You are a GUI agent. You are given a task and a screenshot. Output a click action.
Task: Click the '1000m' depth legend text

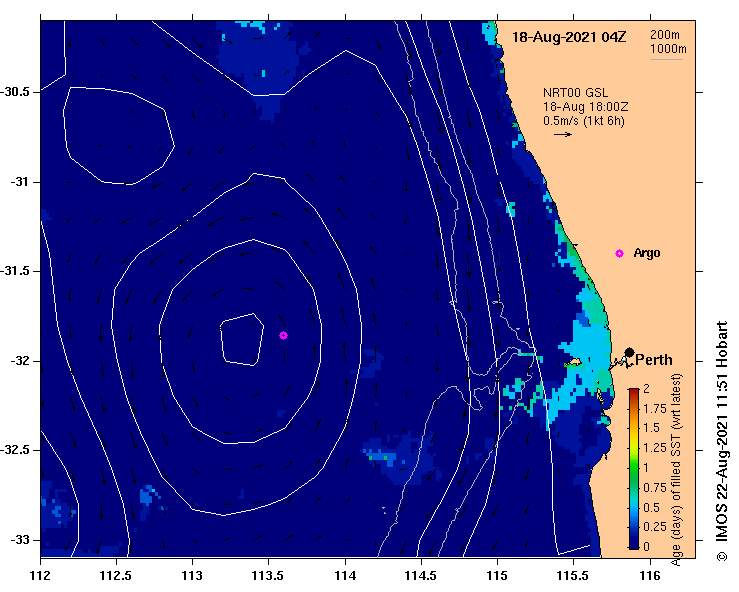[x=668, y=49]
